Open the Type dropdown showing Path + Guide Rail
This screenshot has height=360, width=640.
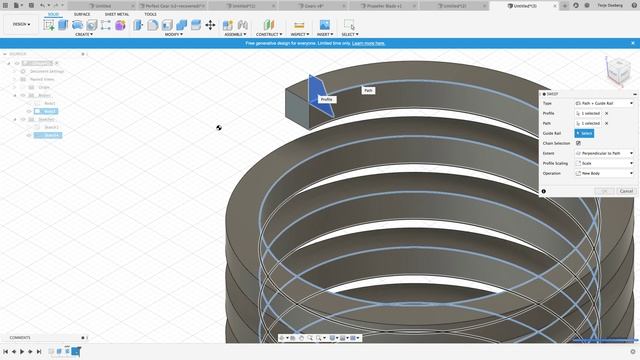point(604,103)
